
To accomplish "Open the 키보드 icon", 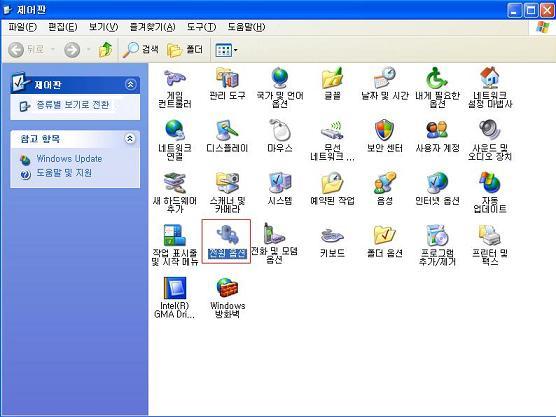I will pos(332,235).
